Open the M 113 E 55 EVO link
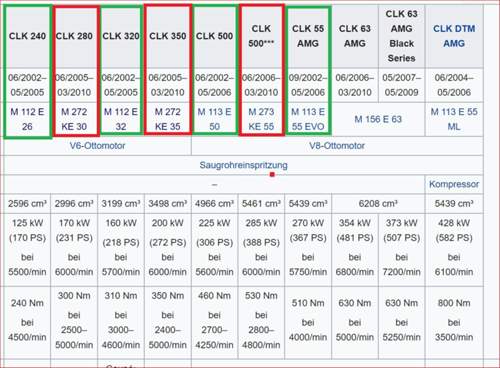This screenshot has width=500, height=368. [x=308, y=119]
